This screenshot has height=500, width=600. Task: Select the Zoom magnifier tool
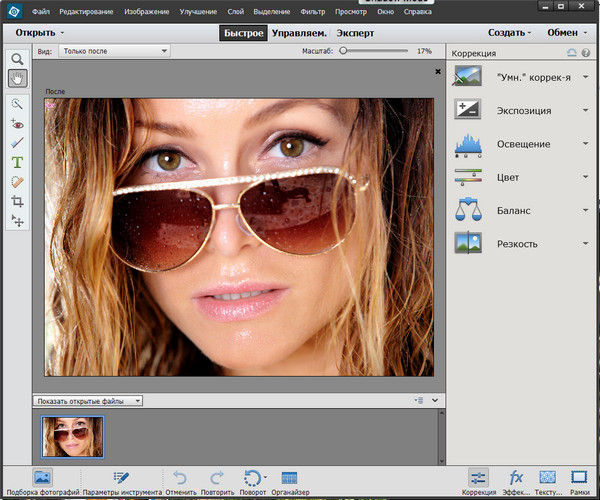17,59
